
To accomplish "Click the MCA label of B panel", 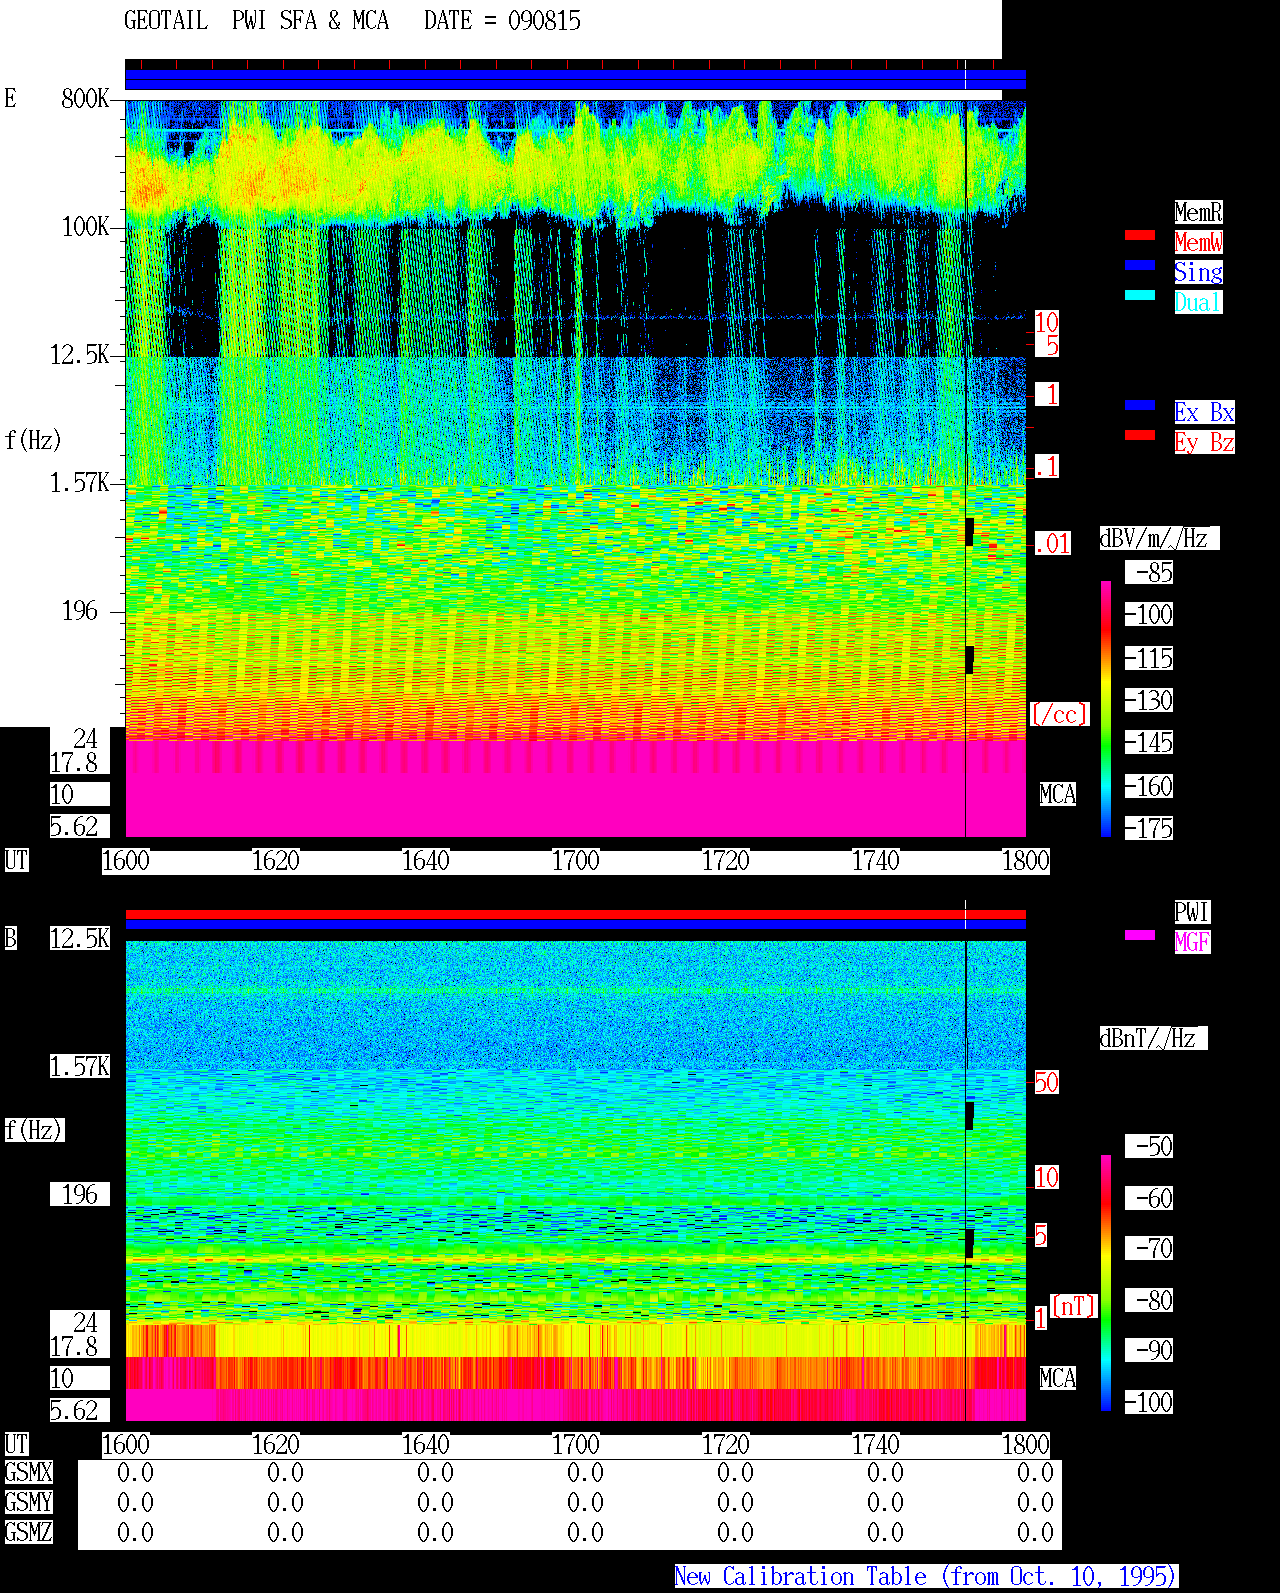I will coord(1058,1378).
